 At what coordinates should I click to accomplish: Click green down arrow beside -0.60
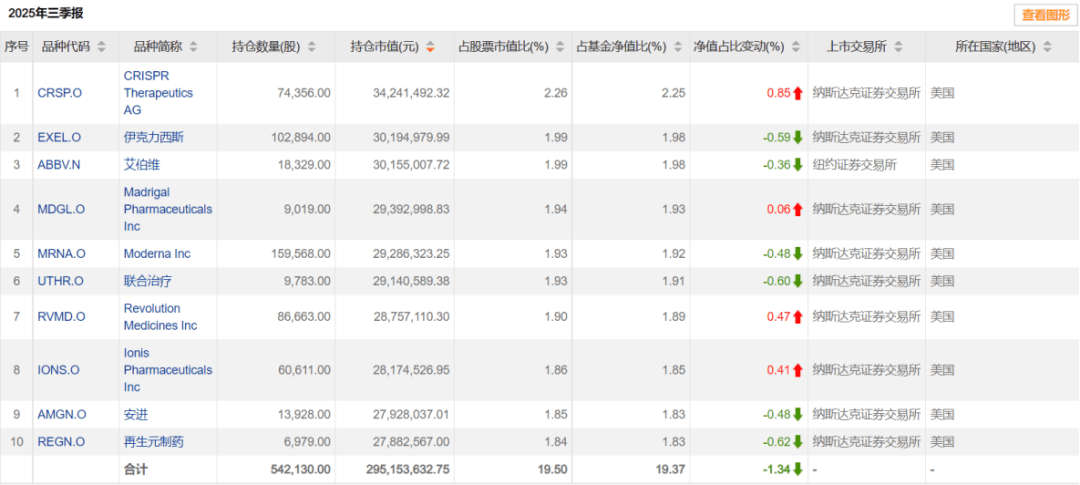[x=798, y=281]
